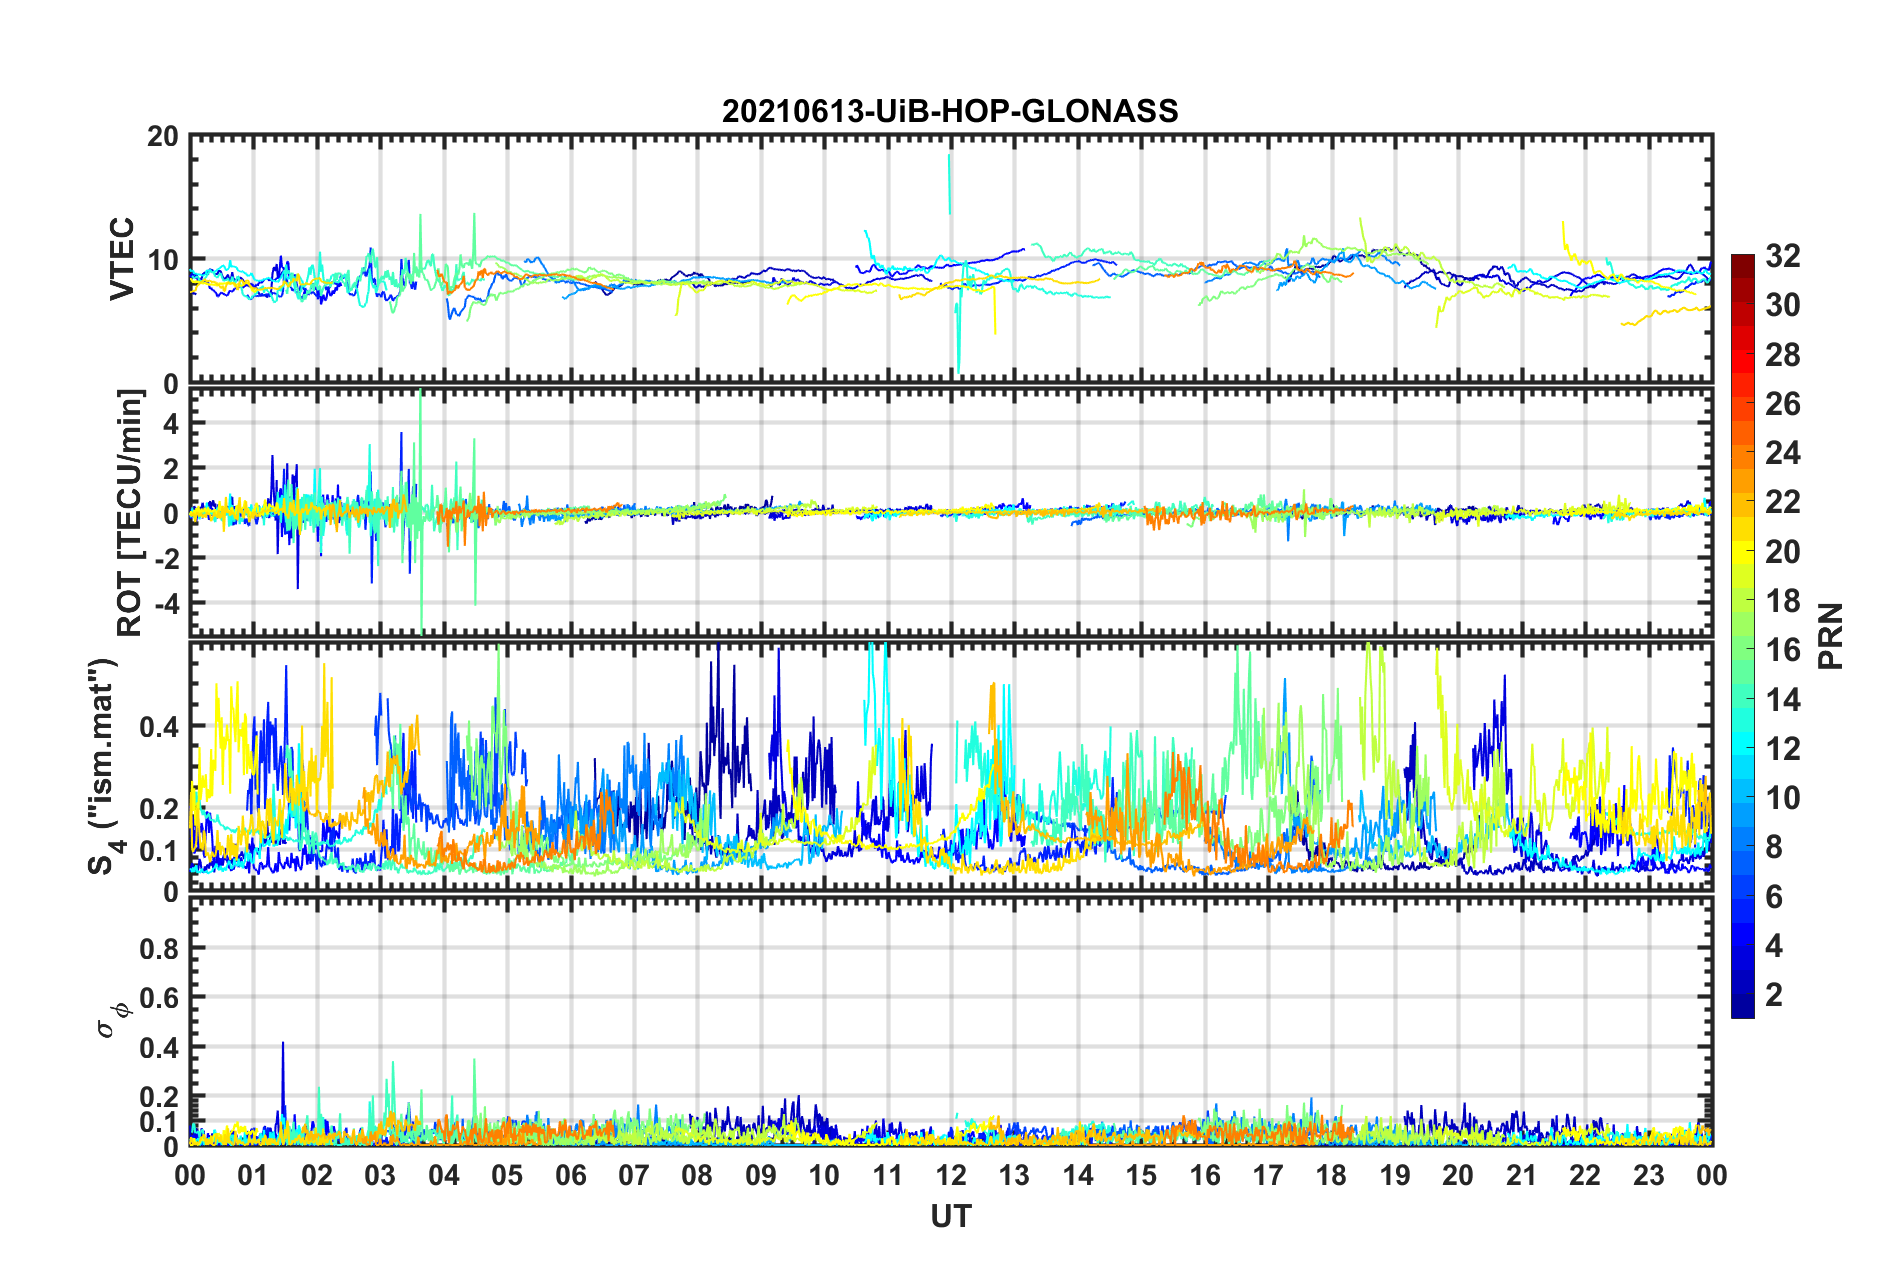Click colorbar tick label 2
Viewport: 1902px width, 1272px height.
tap(1774, 995)
